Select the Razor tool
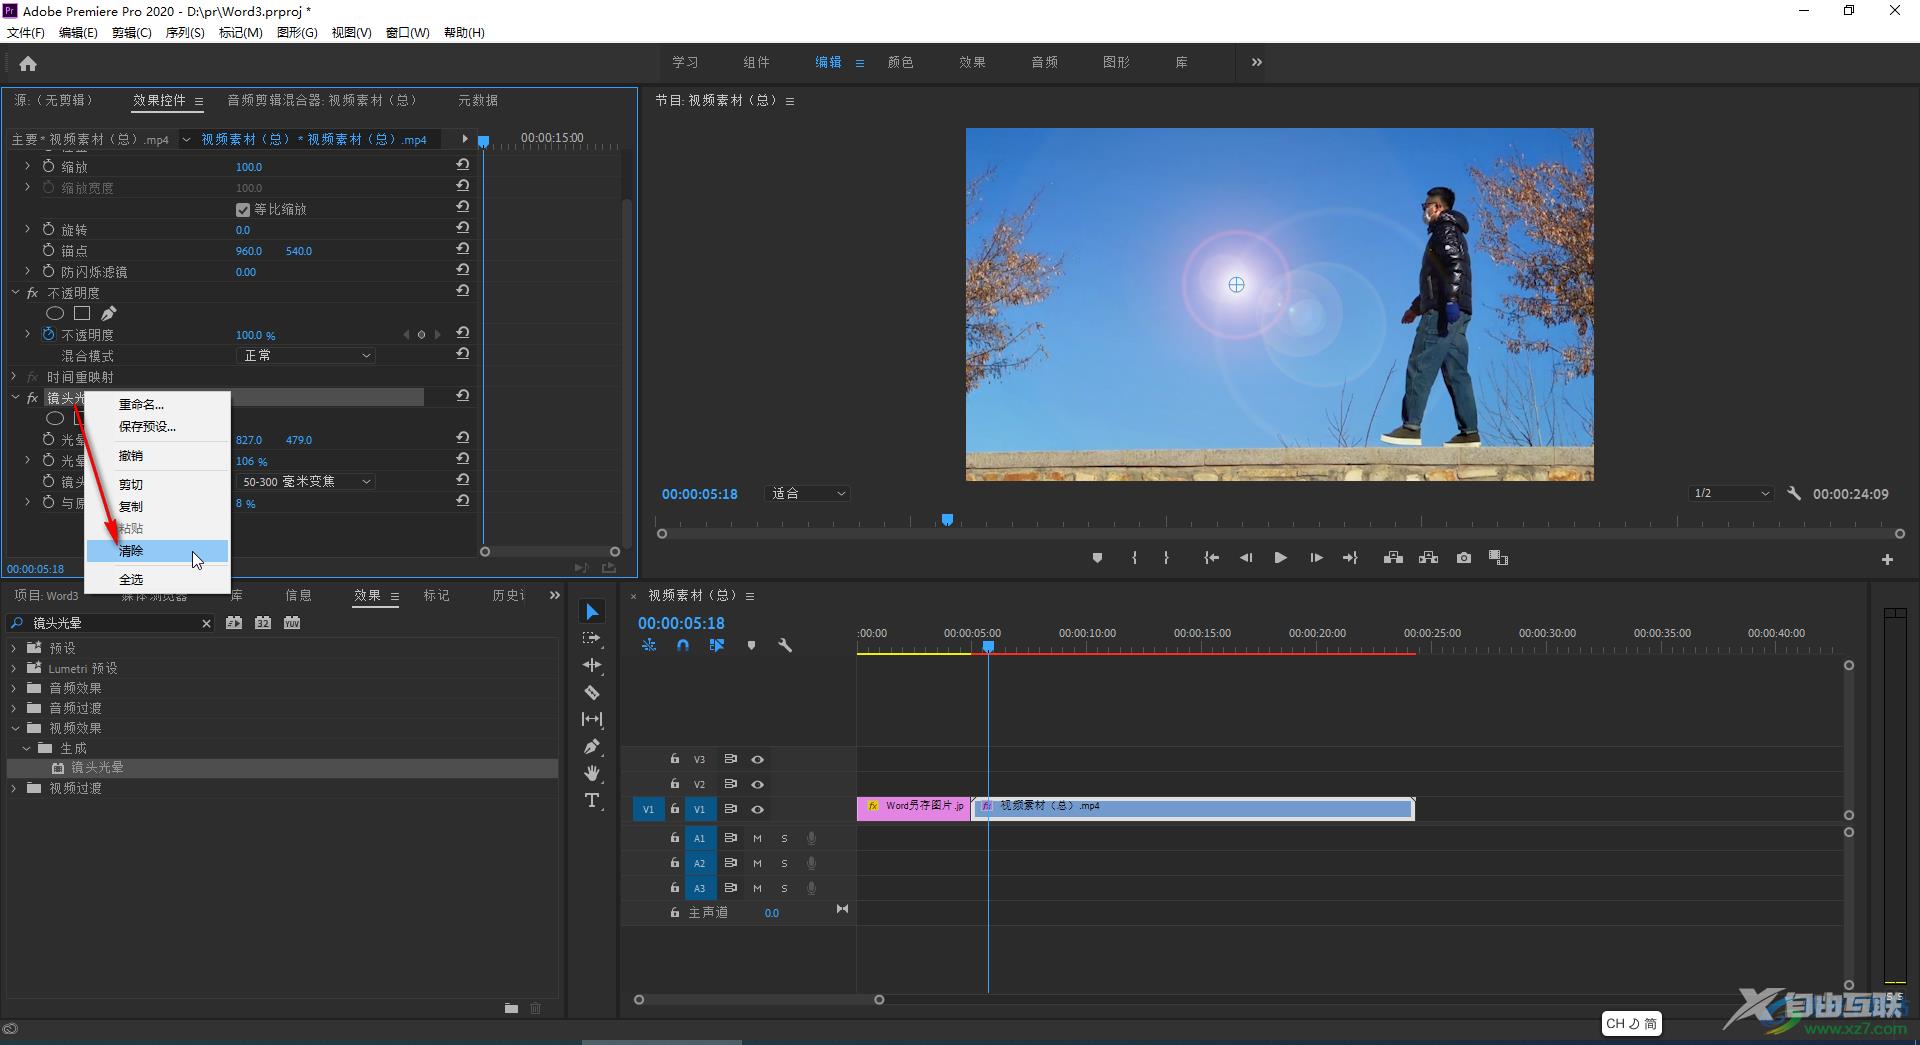The image size is (1920, 1045). pyautogui.click(x=592, y=692)
